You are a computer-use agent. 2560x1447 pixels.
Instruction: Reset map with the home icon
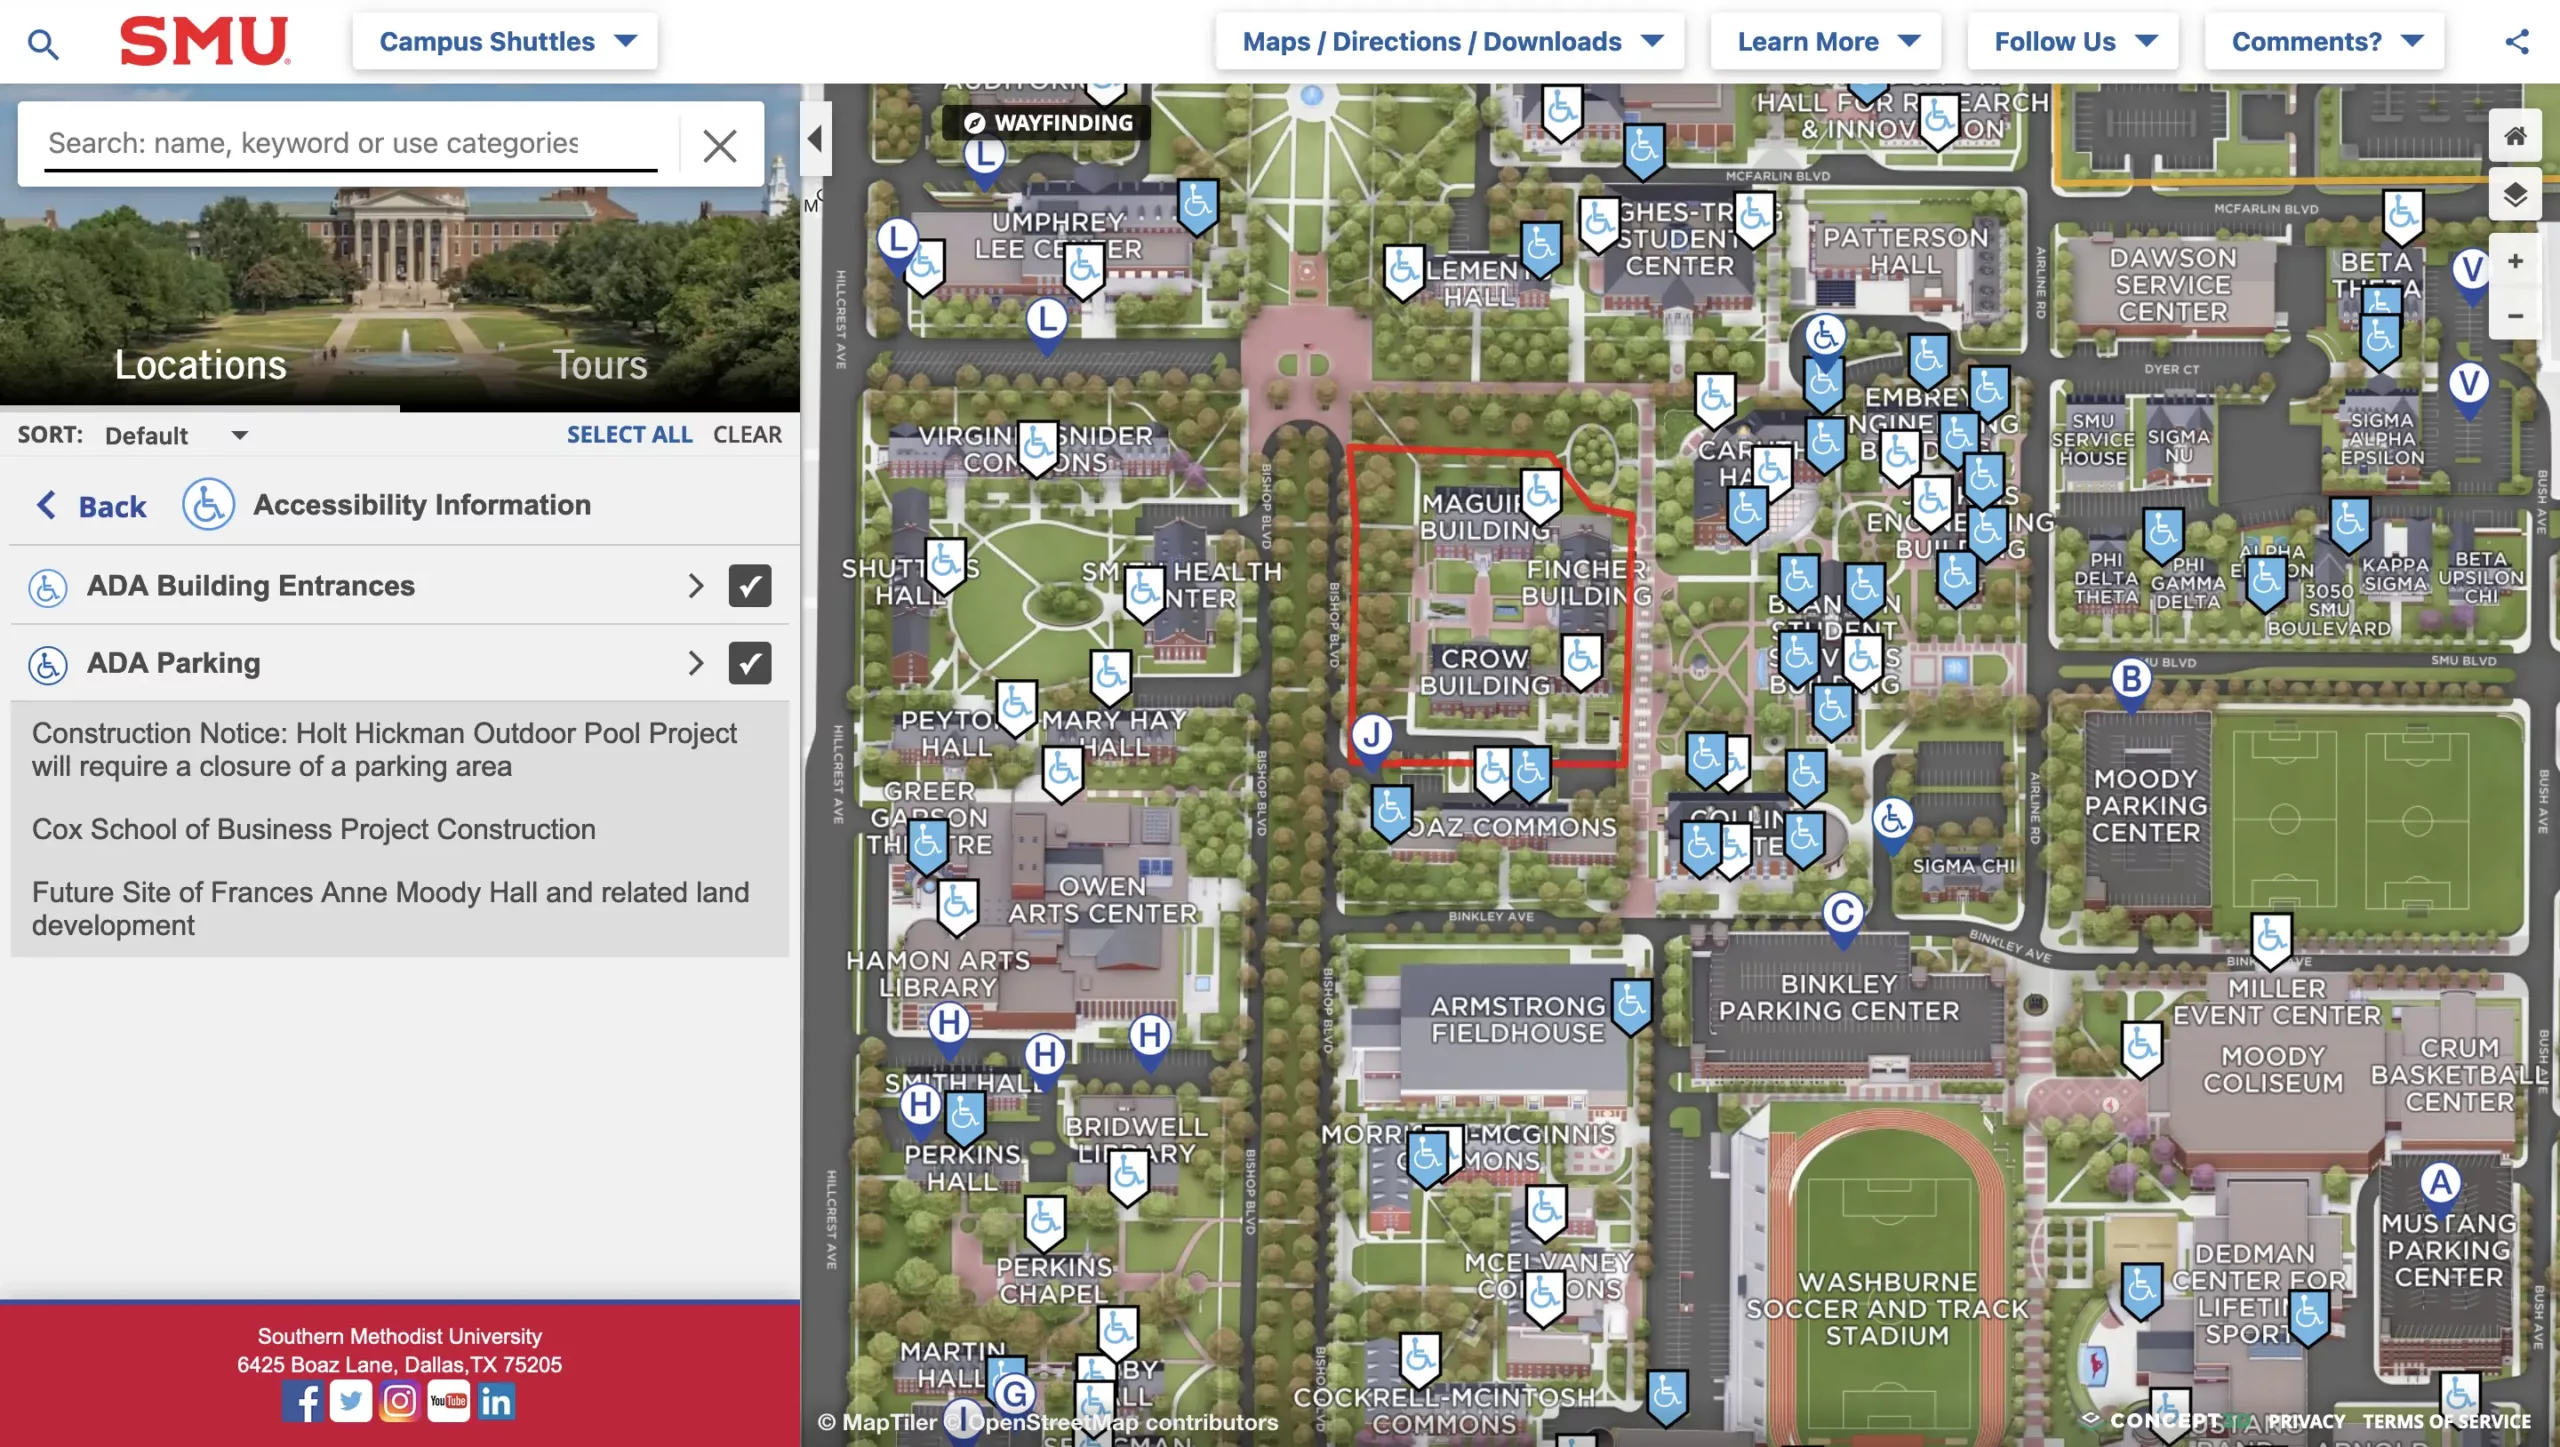(x=2515, y=136)
